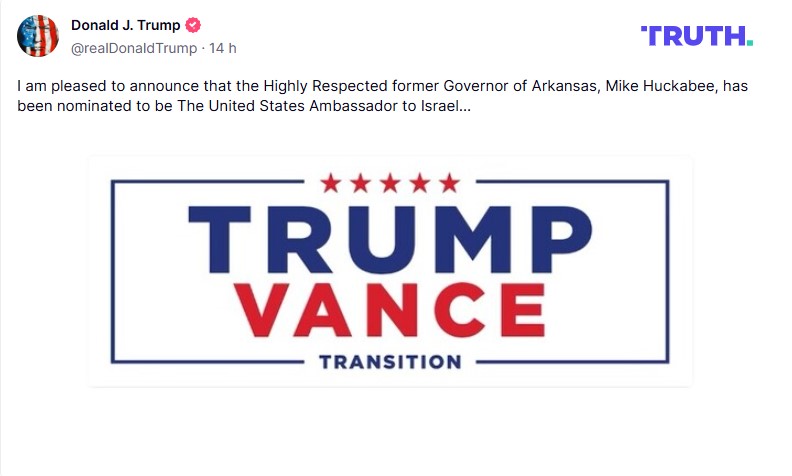Click the red verified badge
This screenshot has height=476, width=792.
click(x=194, y=26)
